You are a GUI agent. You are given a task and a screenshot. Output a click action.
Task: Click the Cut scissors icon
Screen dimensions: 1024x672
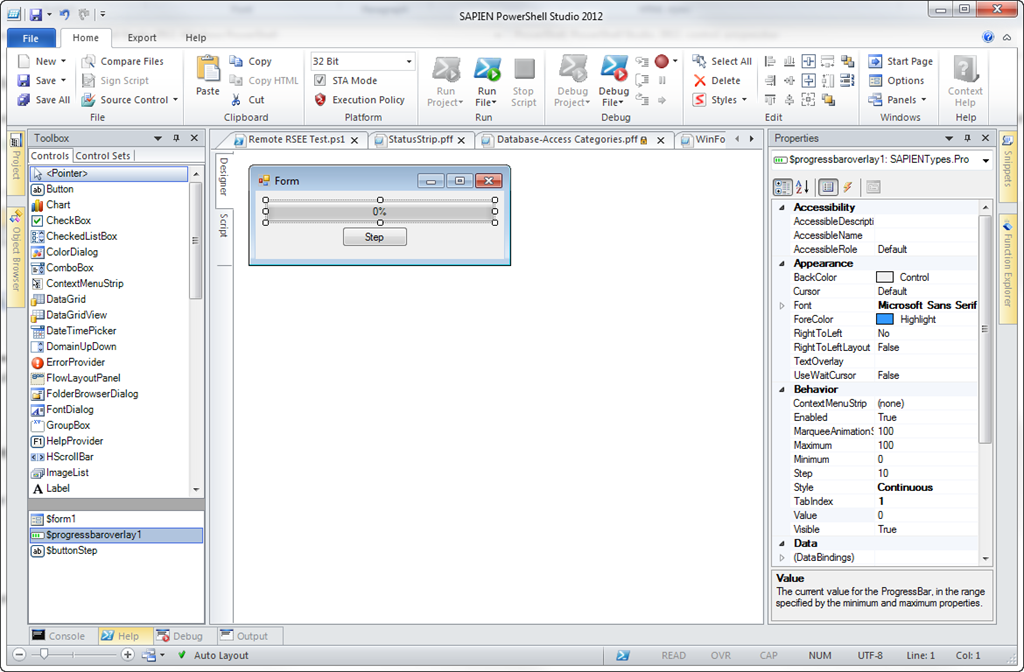236,100
